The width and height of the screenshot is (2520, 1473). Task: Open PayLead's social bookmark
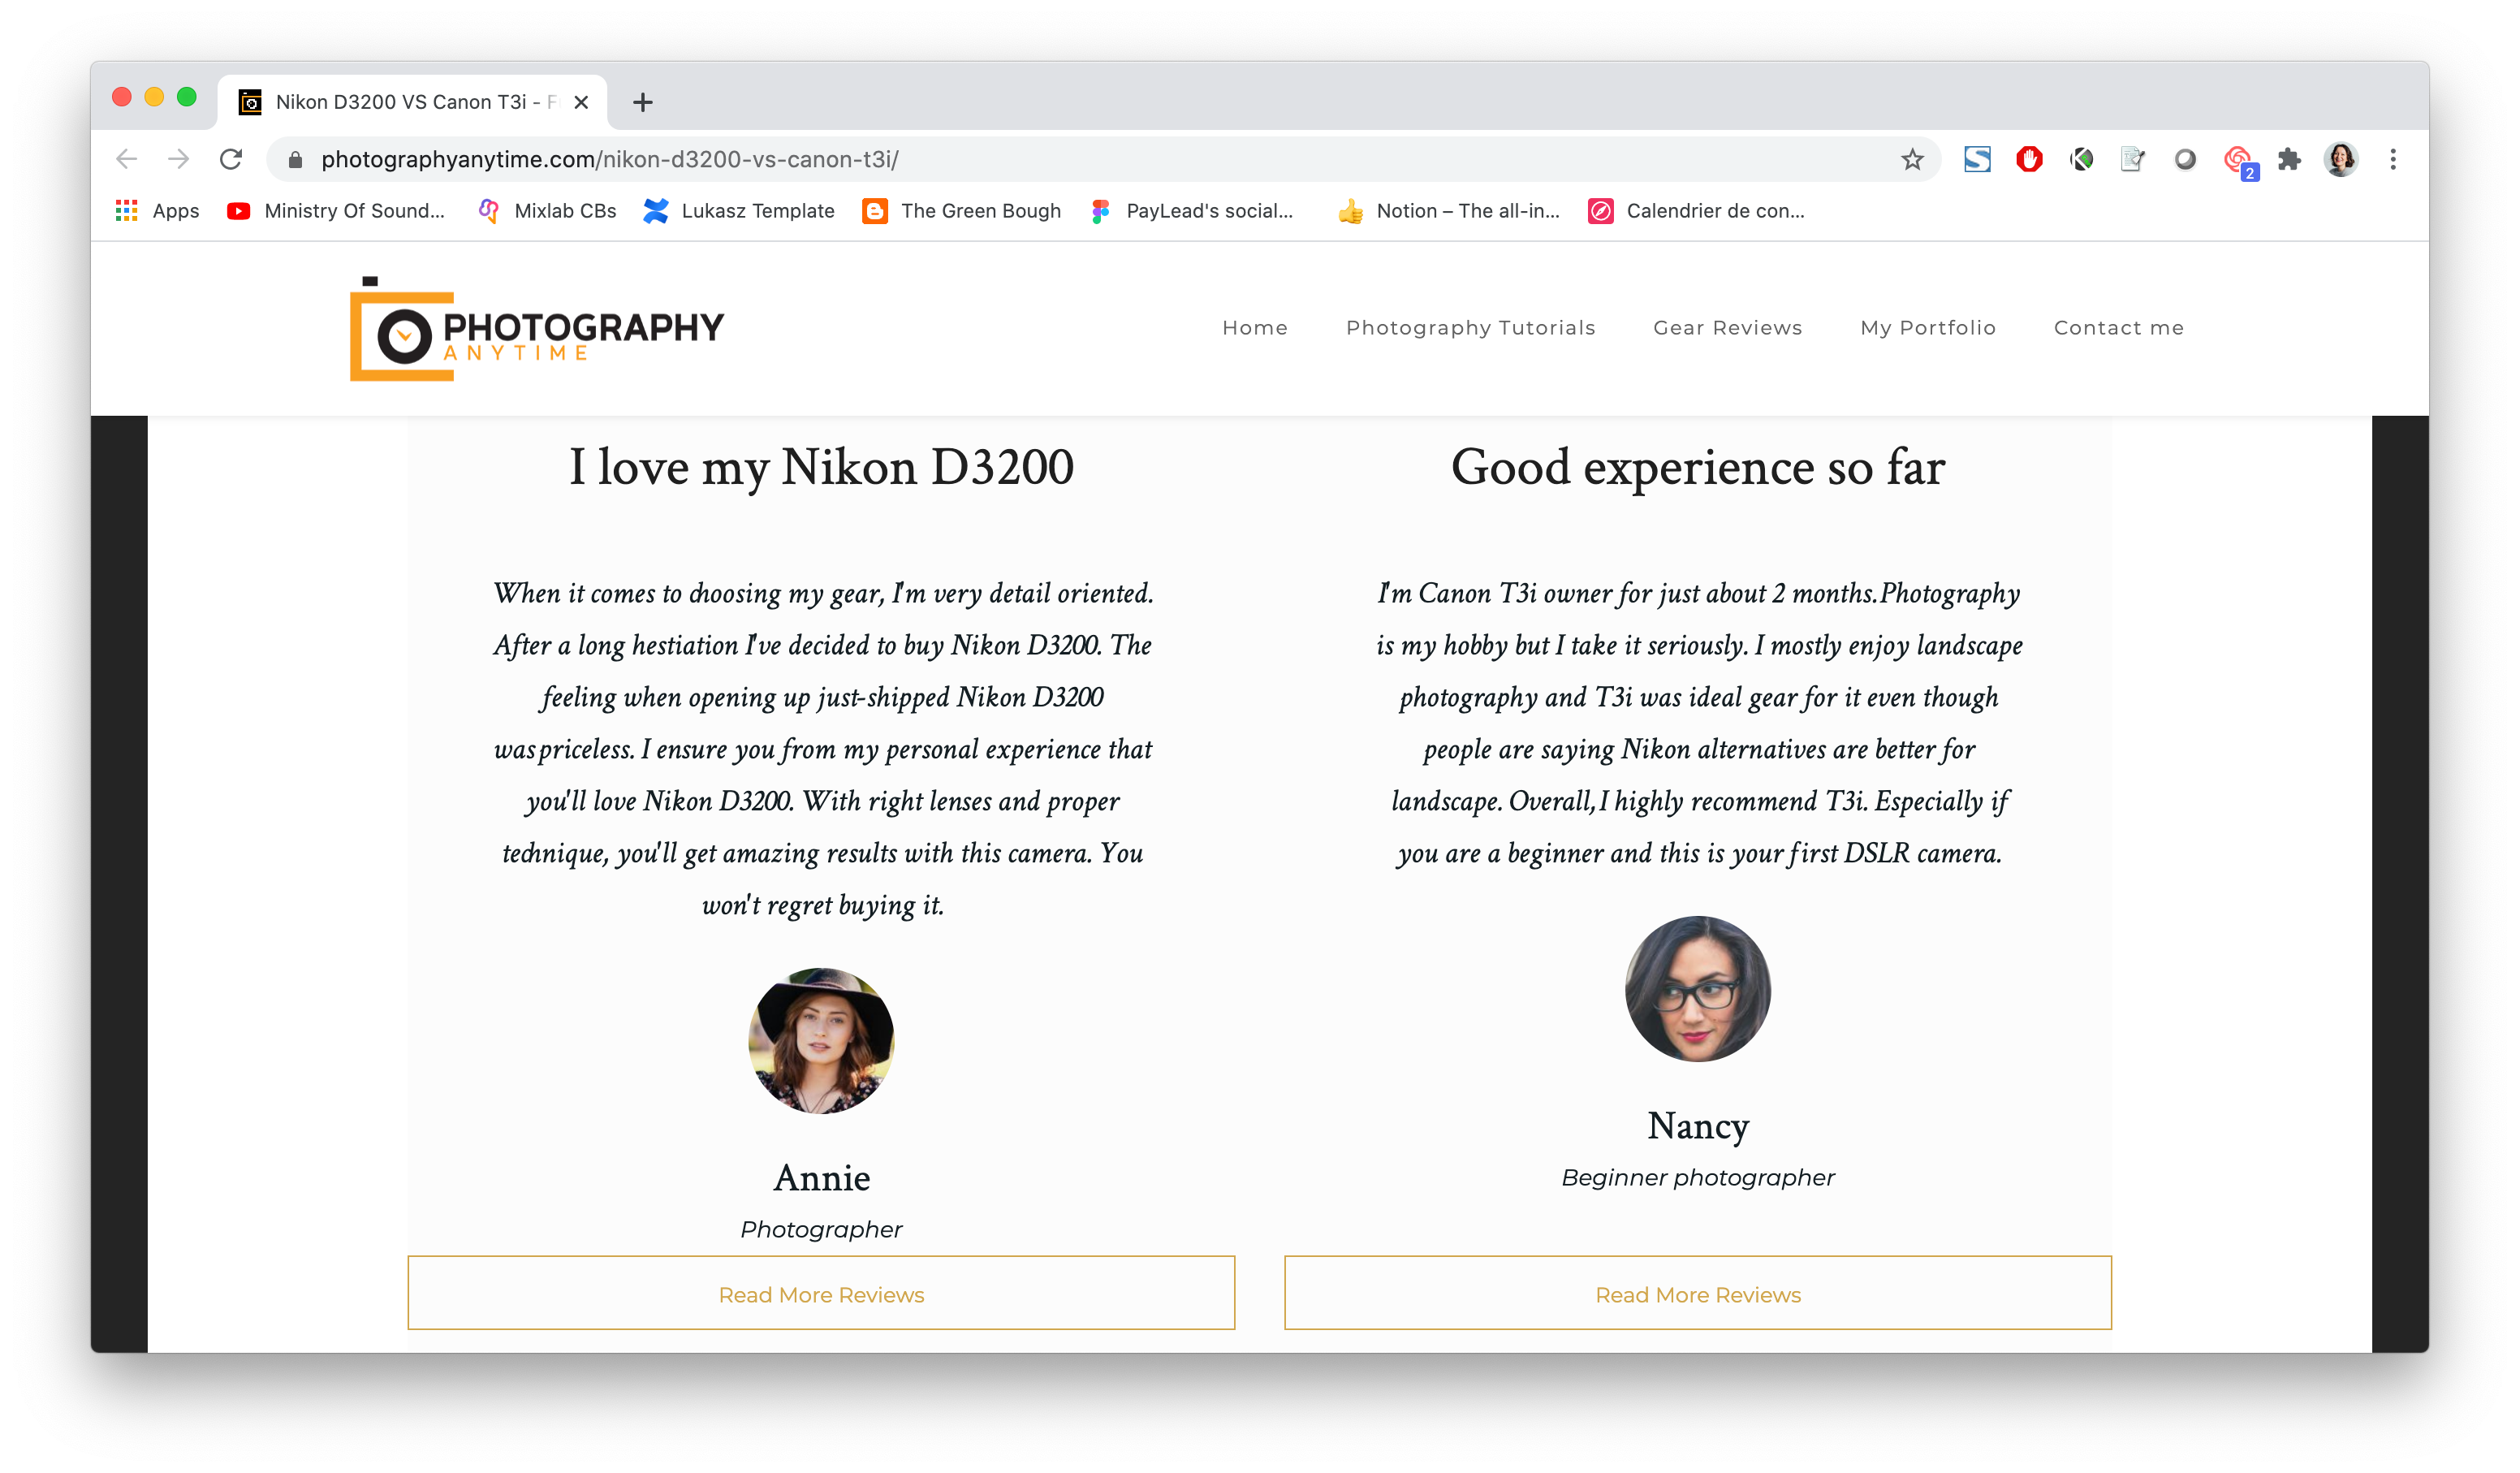click(1193, 211)
